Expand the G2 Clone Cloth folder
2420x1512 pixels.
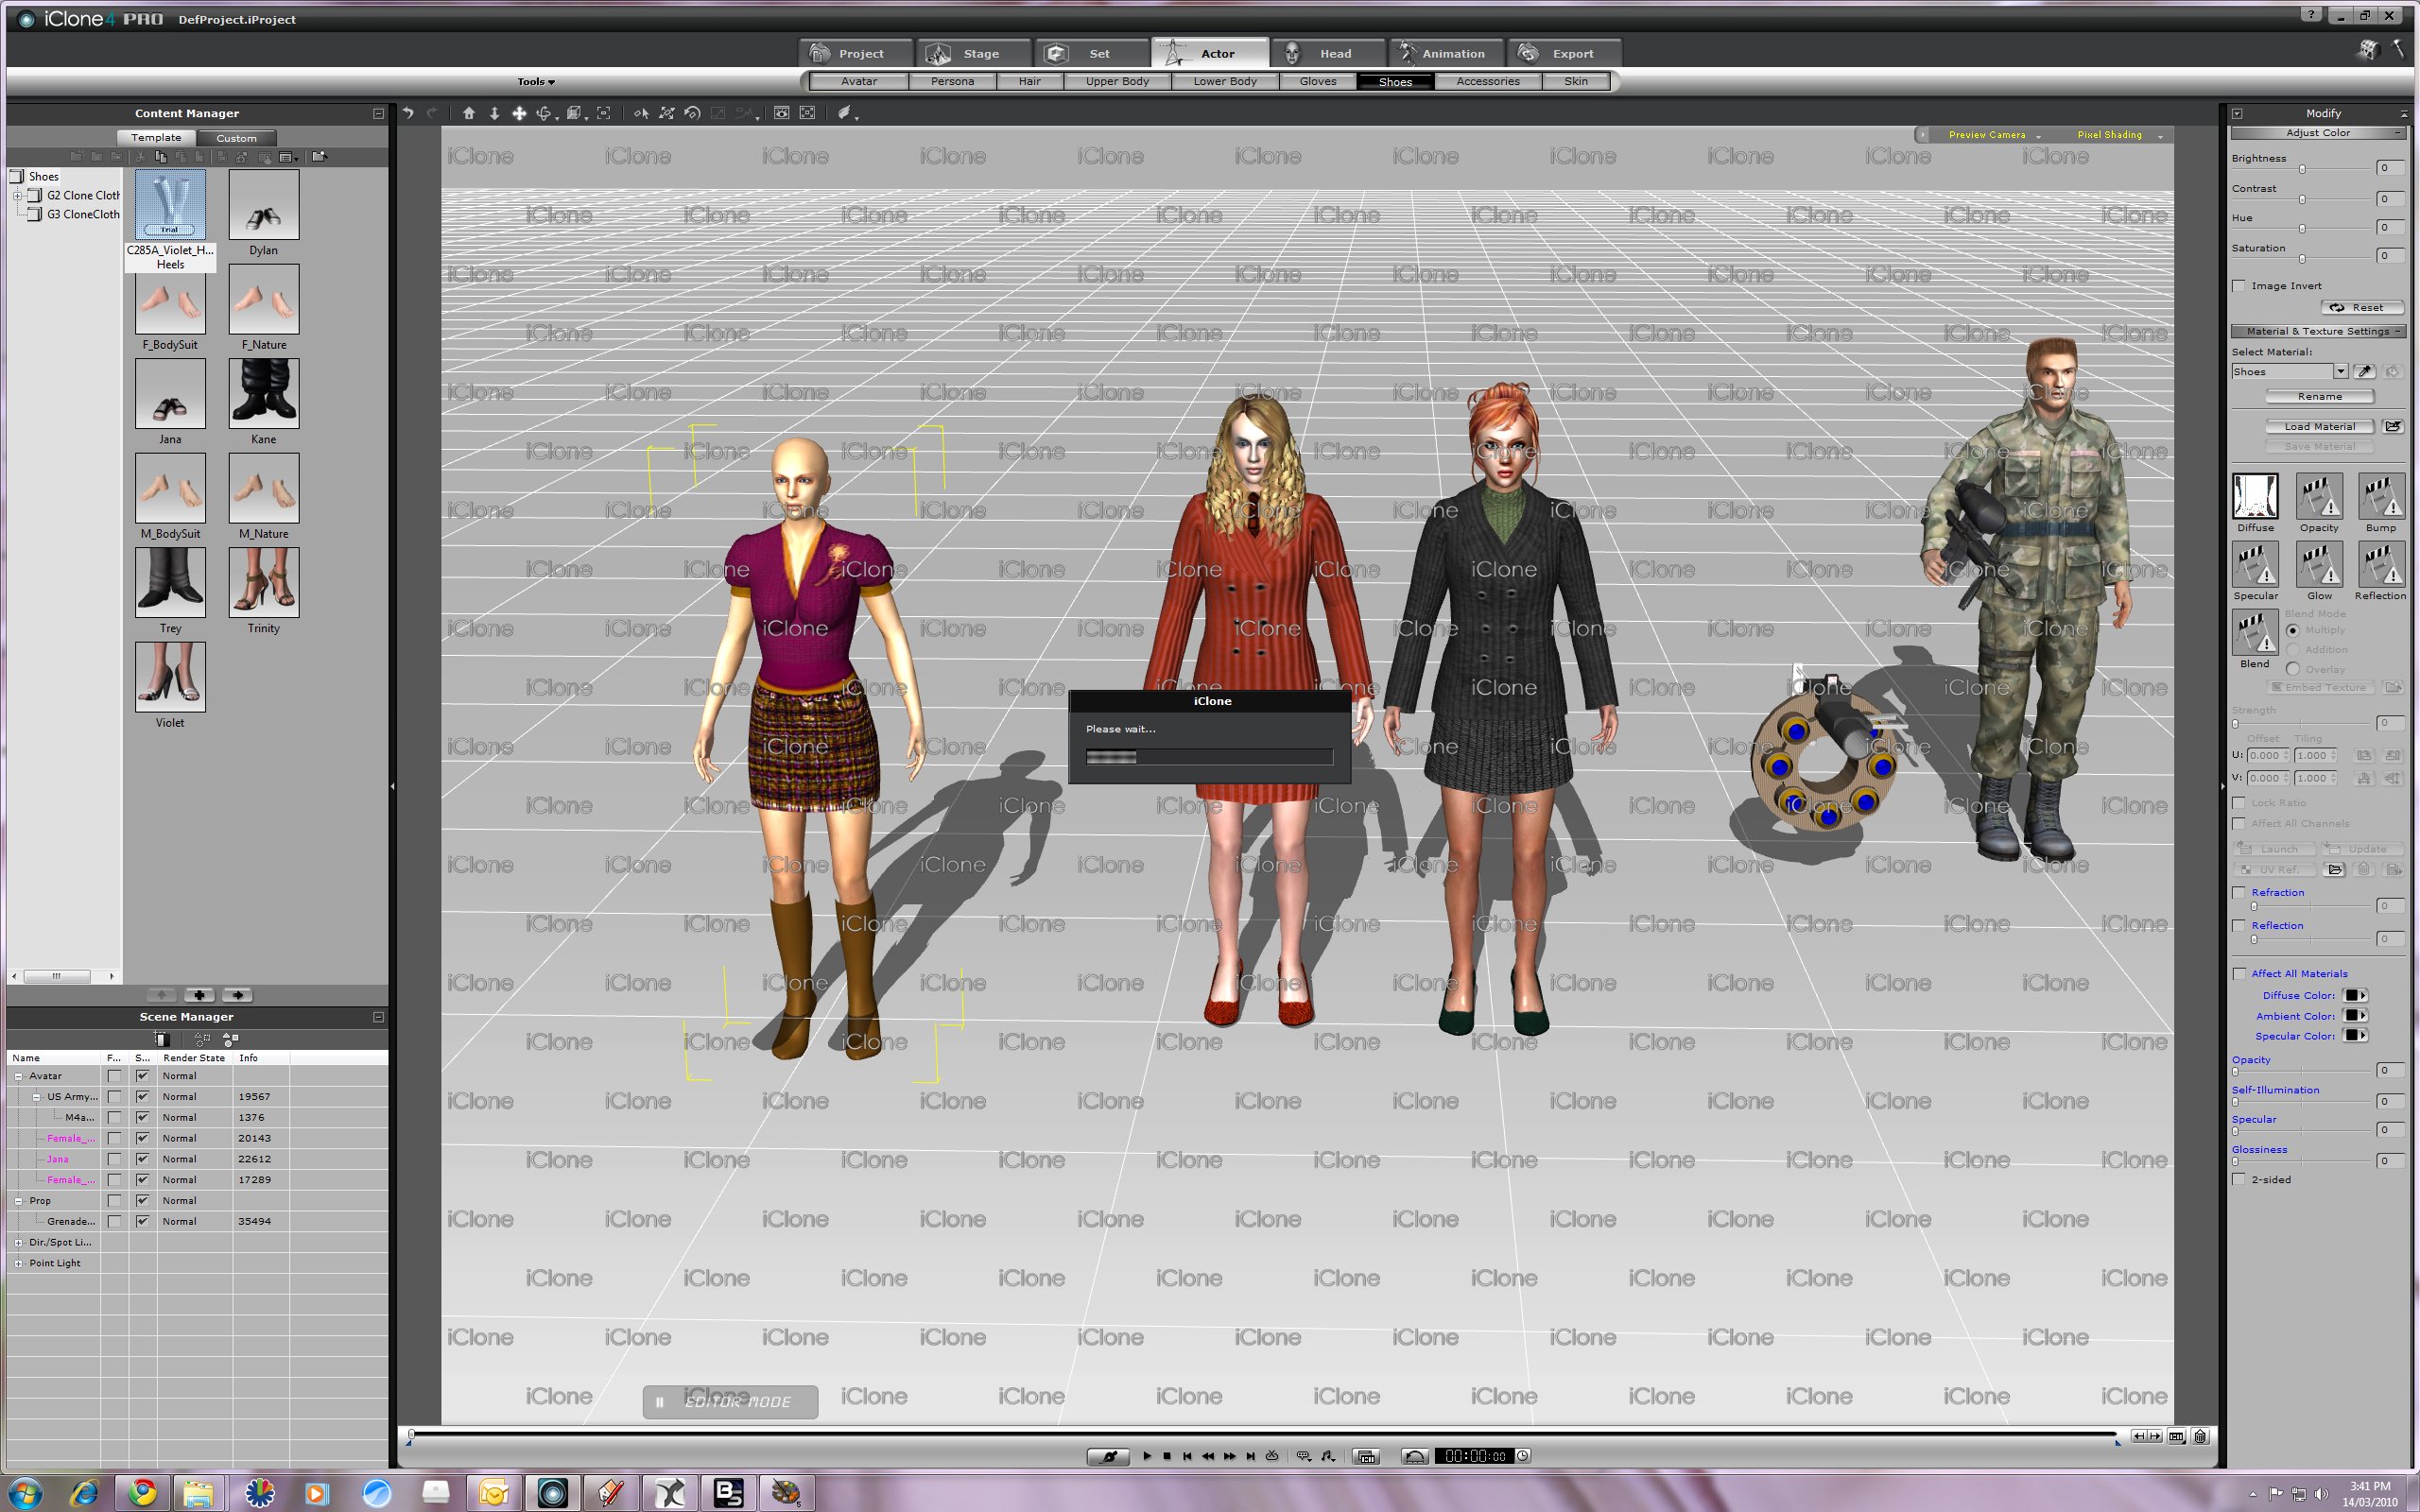point(17,196)
